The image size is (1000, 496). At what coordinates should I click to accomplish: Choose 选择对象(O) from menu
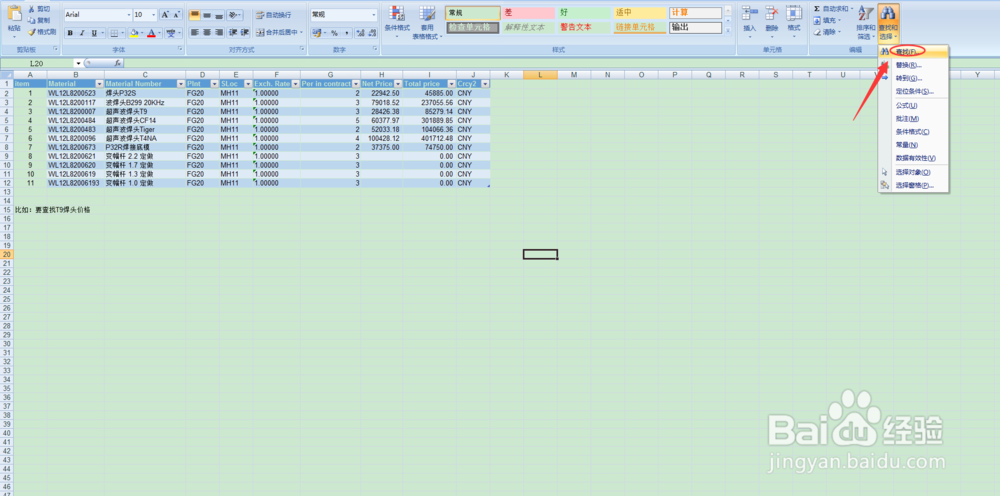pyautogui.click(x=913, y=172)
